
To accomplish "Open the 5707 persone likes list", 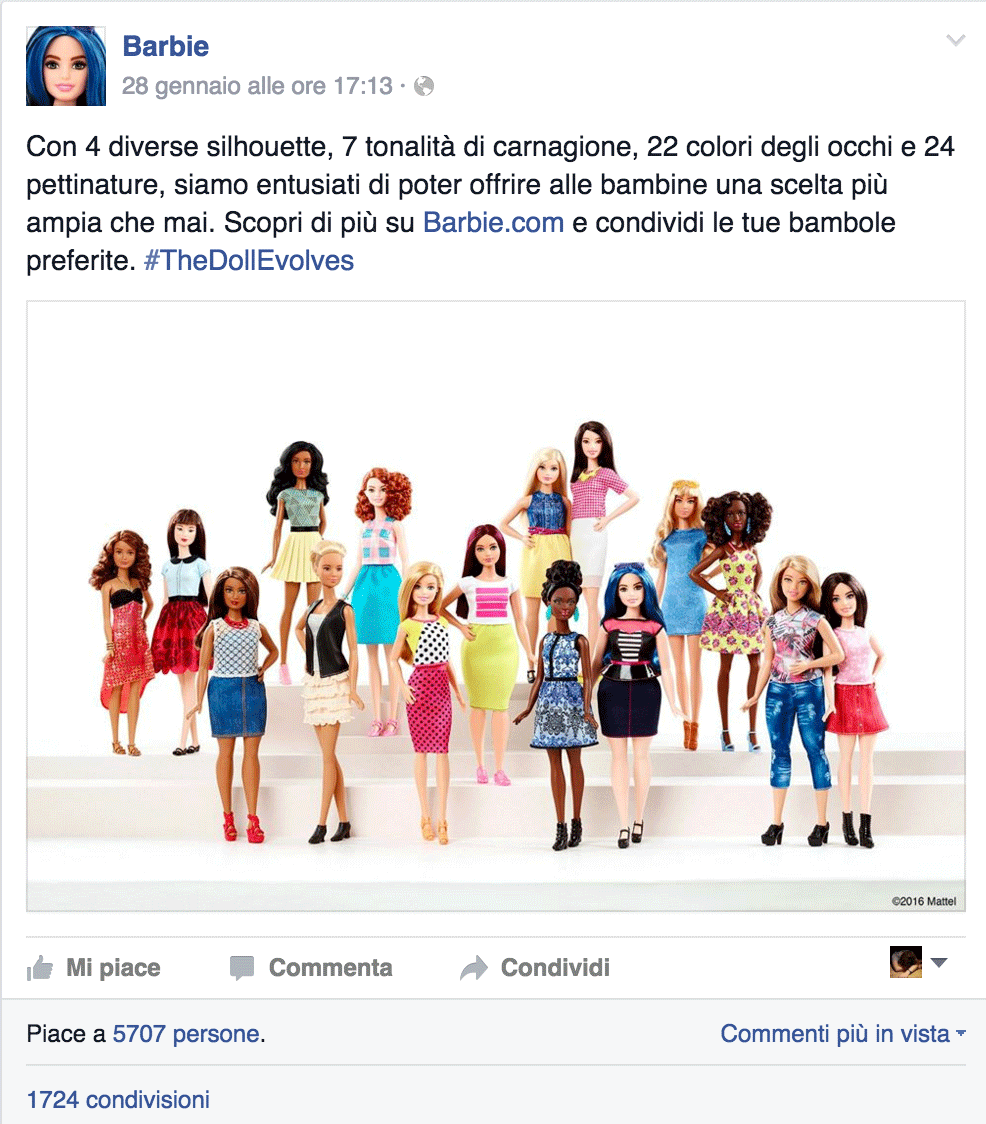I will (x=186, y=1034).
